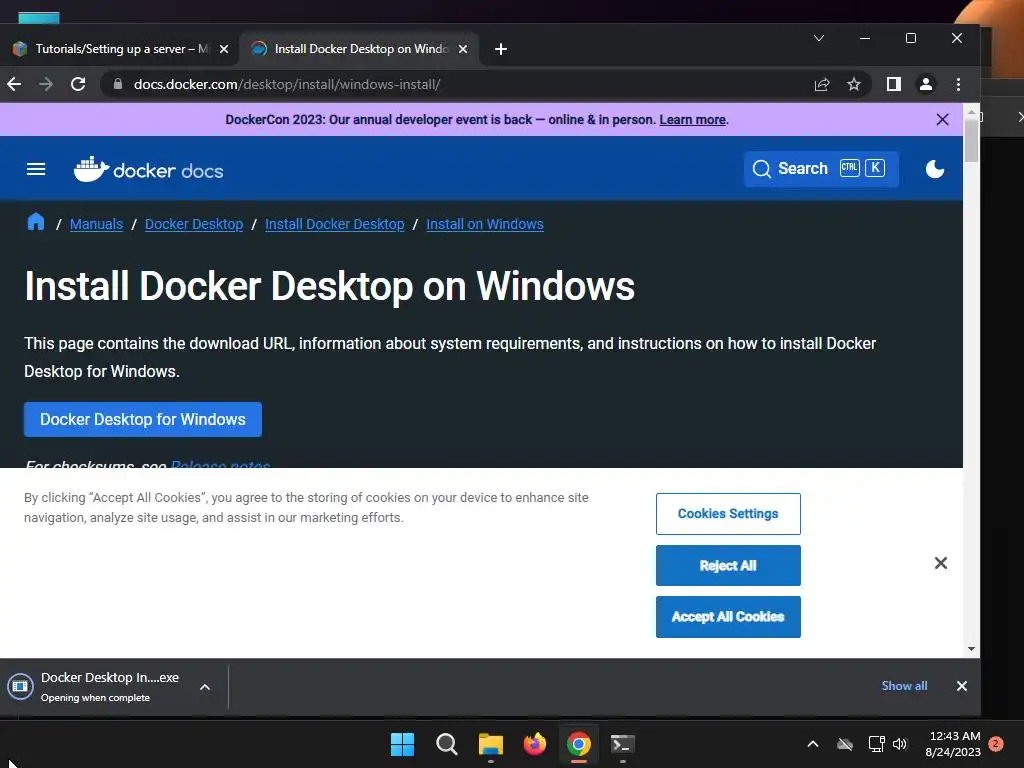Click the forward navigation arrow
Image resolution: width=1024 pixels, height=768 pixels.
(46, 84)
